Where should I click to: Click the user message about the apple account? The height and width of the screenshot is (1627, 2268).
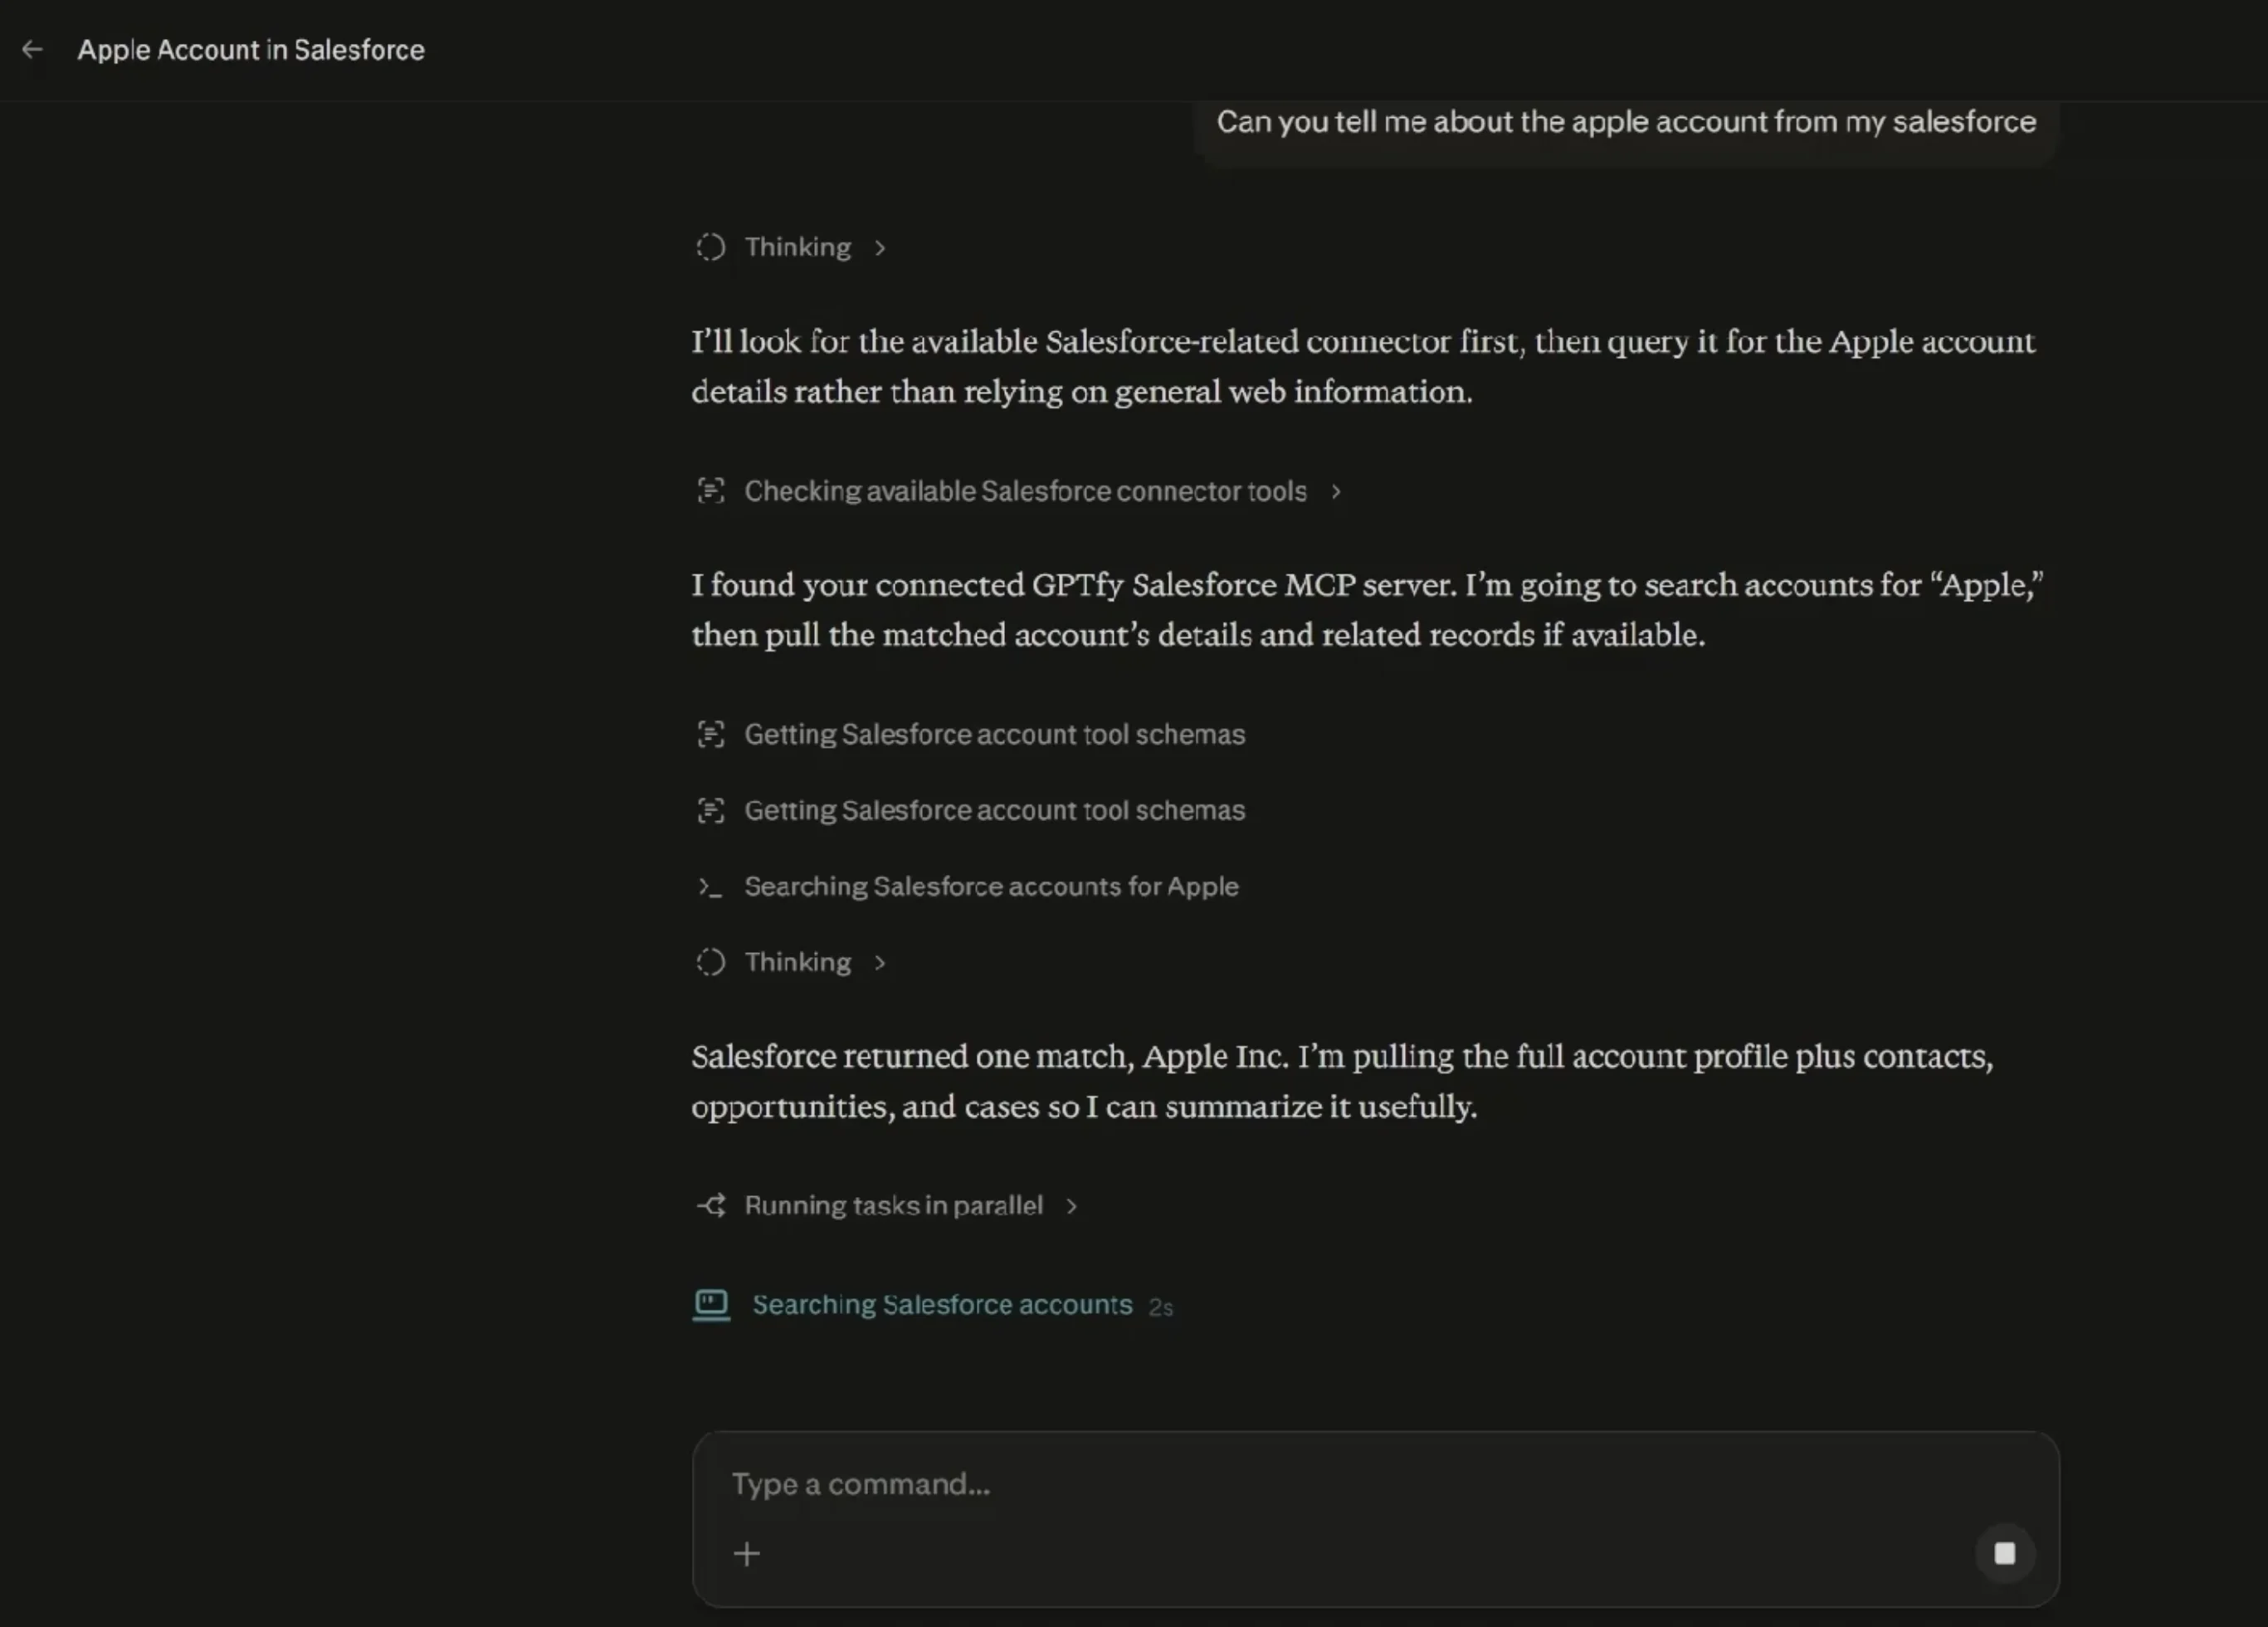tap(1626, 124)
